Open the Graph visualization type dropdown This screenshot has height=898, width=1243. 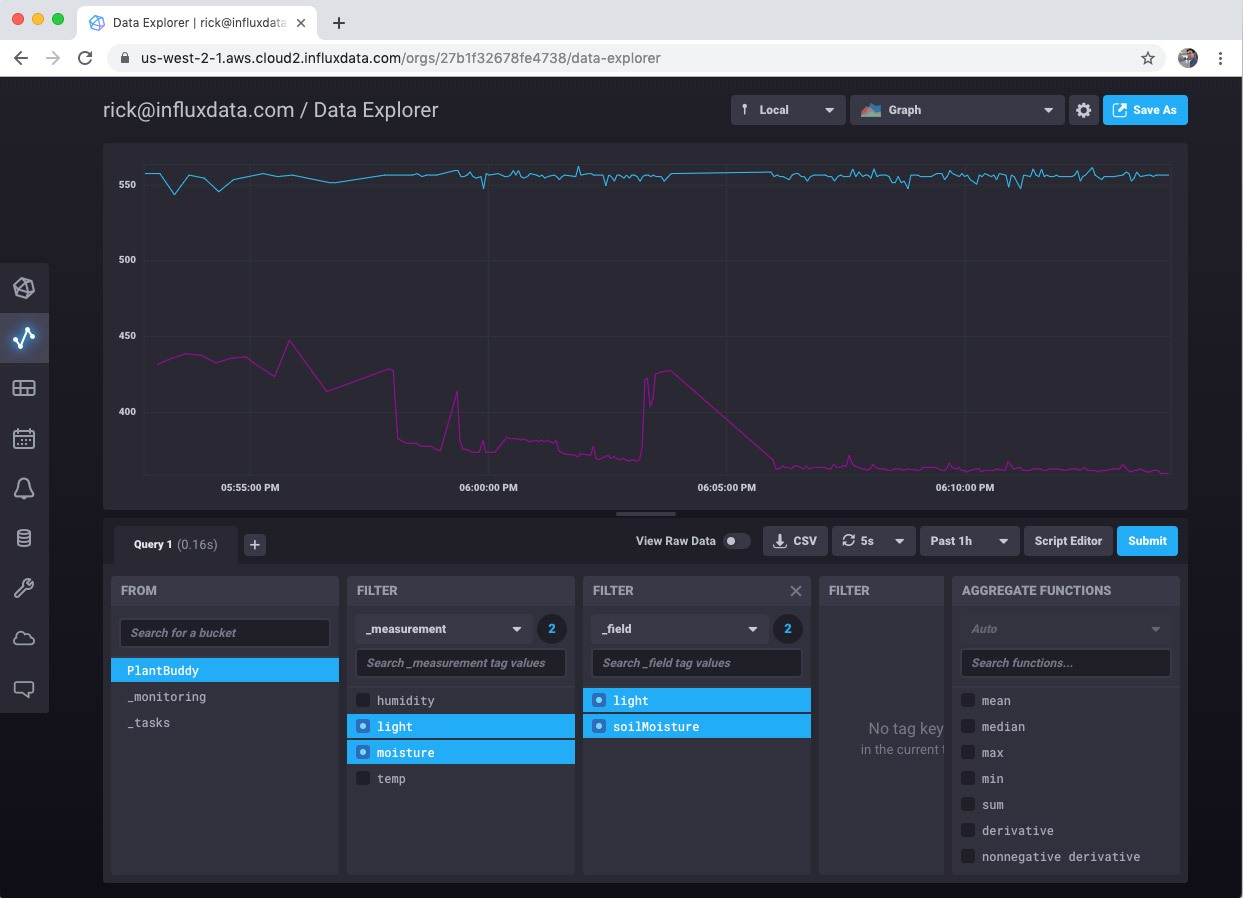(956, 110)
